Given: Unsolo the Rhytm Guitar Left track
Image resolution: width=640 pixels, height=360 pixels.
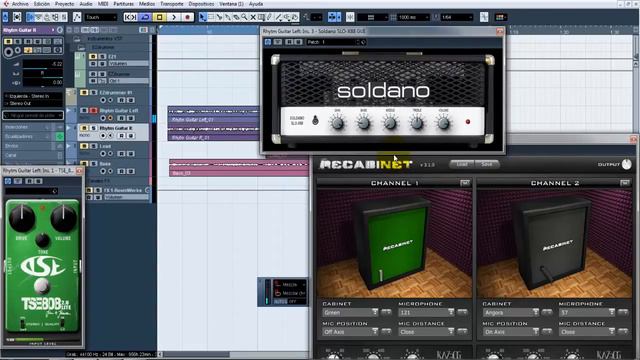Looking at the screenshot, I should pos(93,111).
